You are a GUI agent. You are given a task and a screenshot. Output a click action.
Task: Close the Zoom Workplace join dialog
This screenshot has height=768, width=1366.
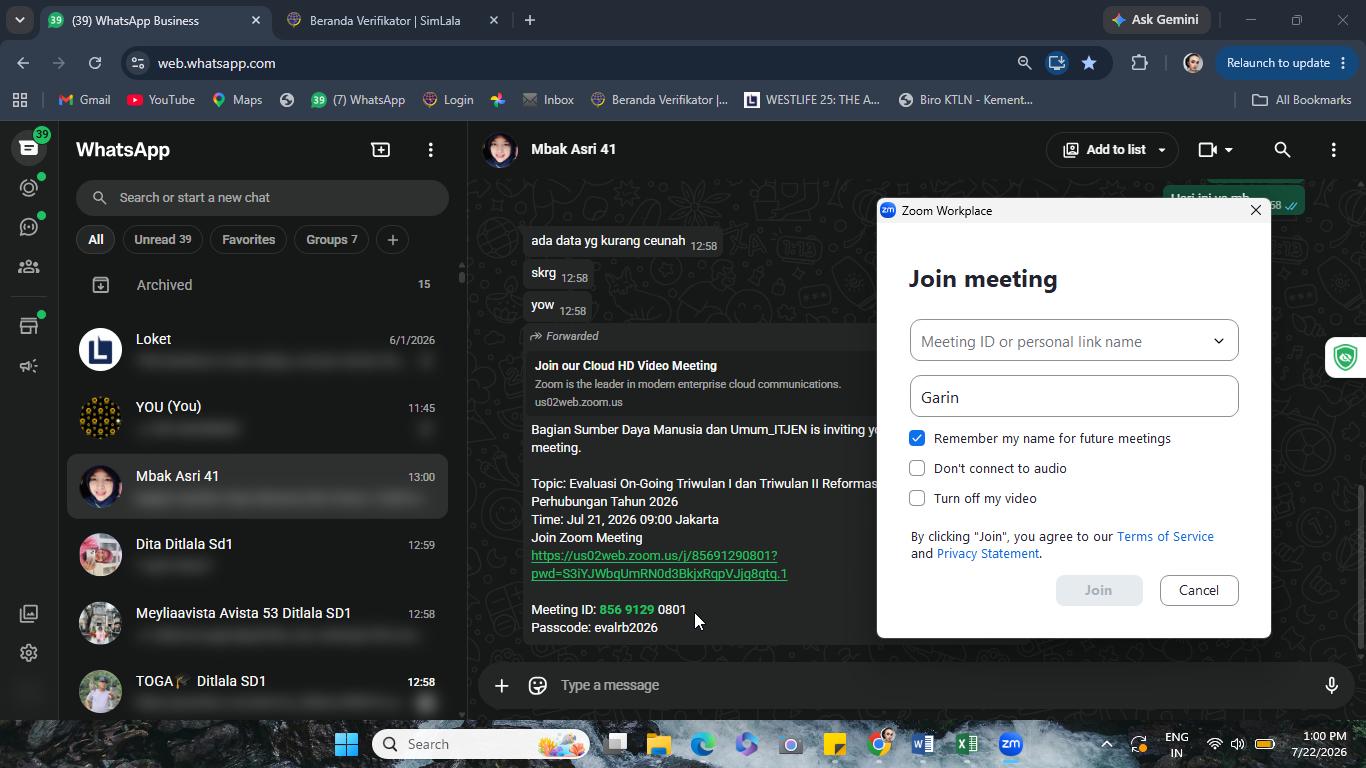pyautogui.click(x=1256, y=210)
